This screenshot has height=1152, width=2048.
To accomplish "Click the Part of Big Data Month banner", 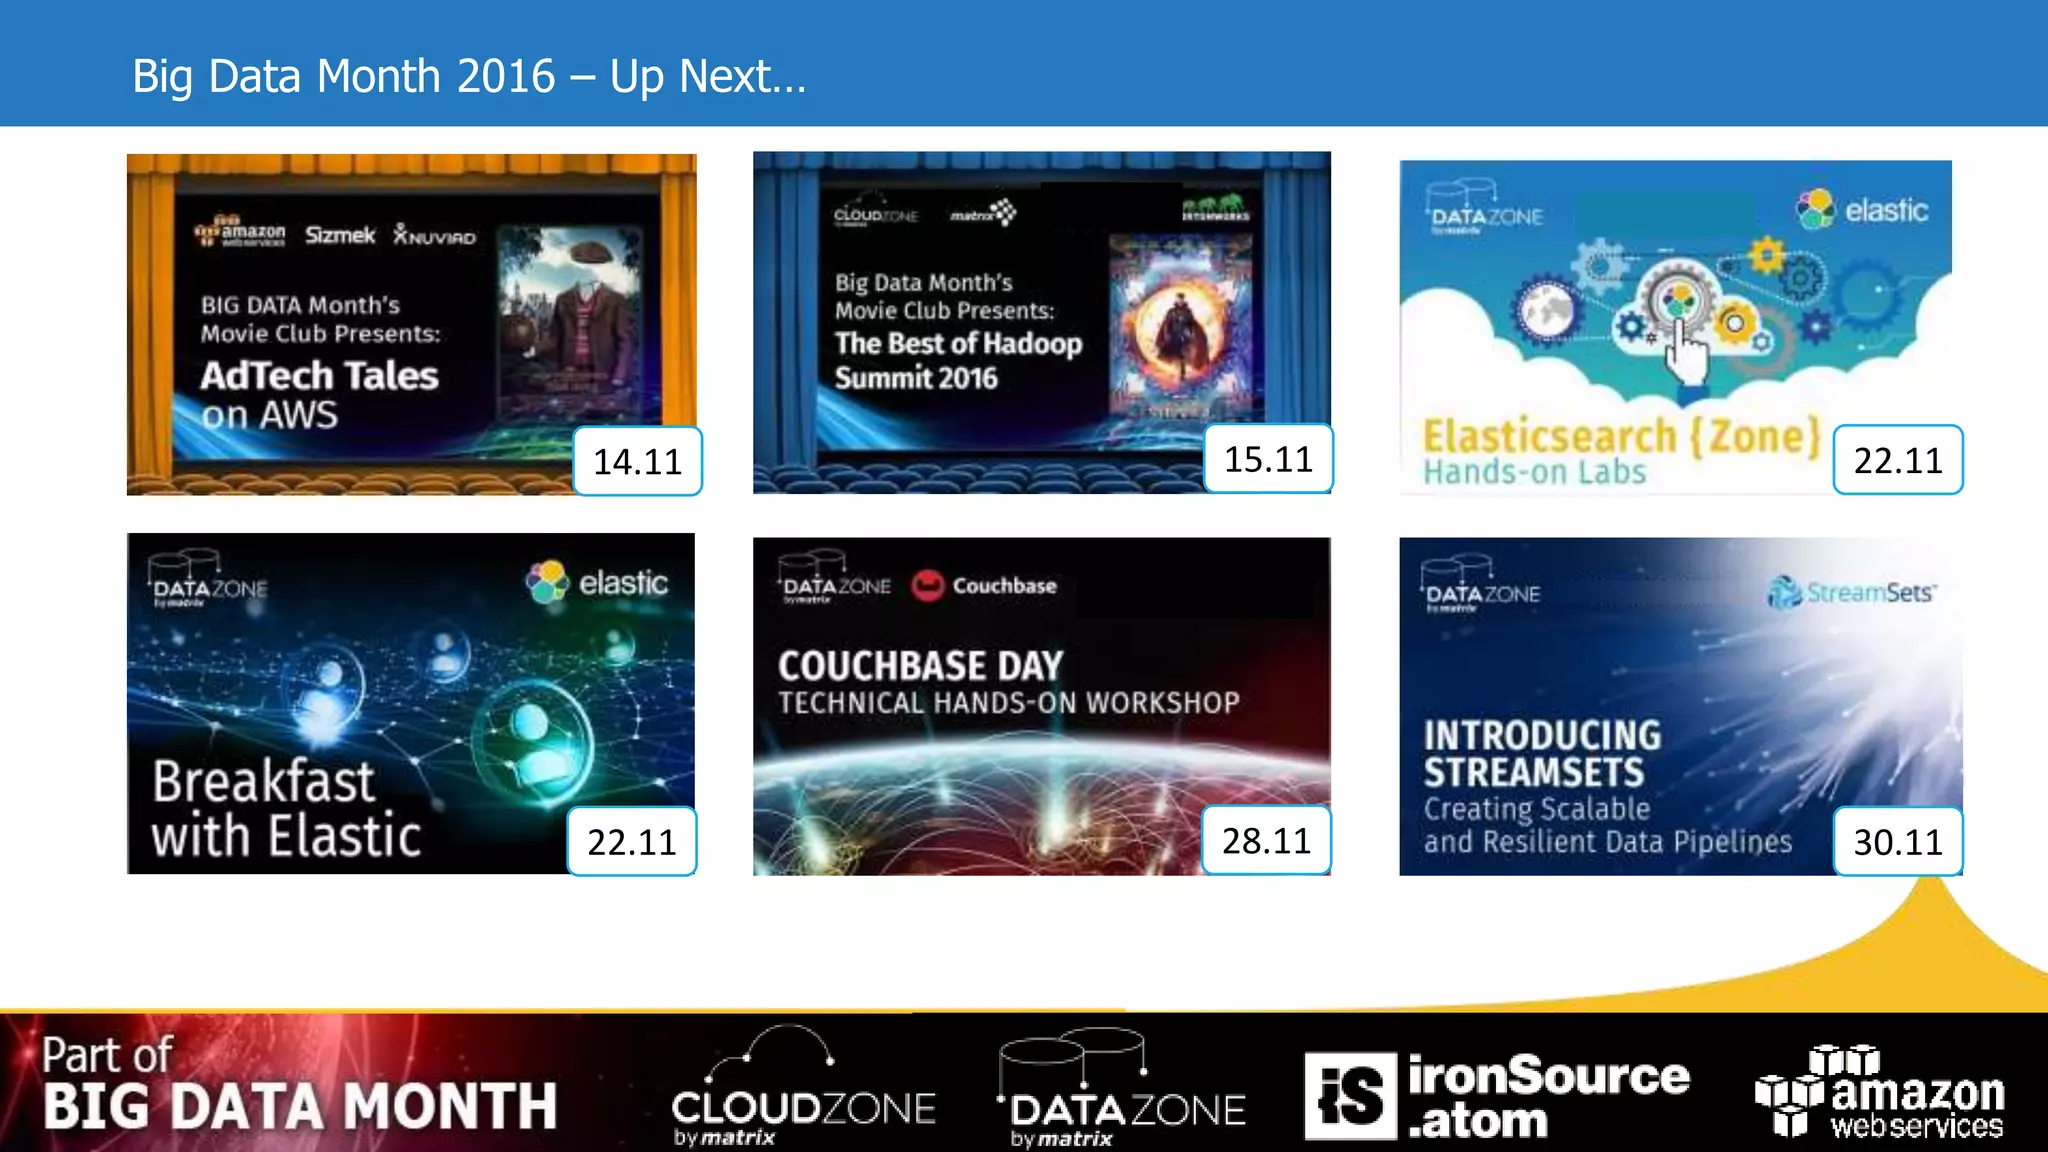I will 299,1084.
